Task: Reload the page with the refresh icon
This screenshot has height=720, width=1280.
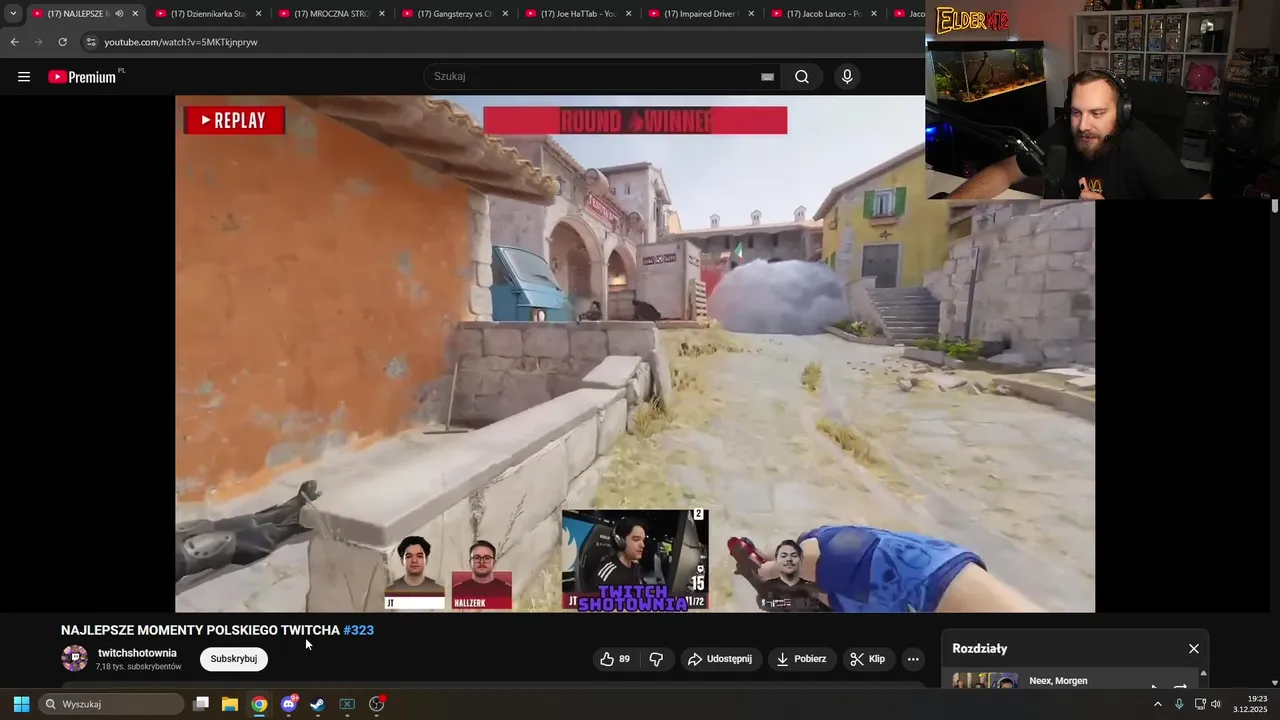Action: 62,42
